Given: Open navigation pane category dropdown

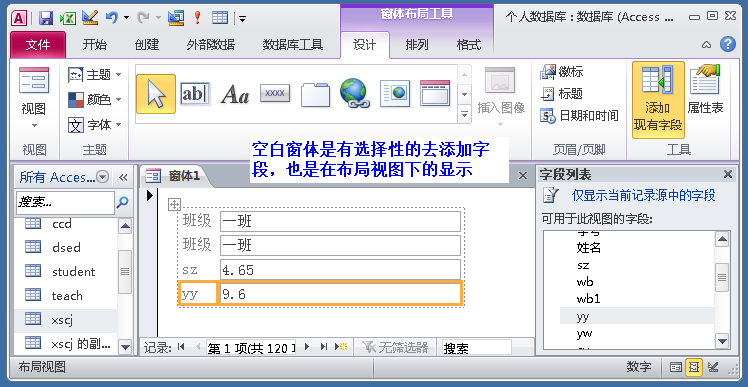Looking at the screenshot, I should tap(103, 177).
